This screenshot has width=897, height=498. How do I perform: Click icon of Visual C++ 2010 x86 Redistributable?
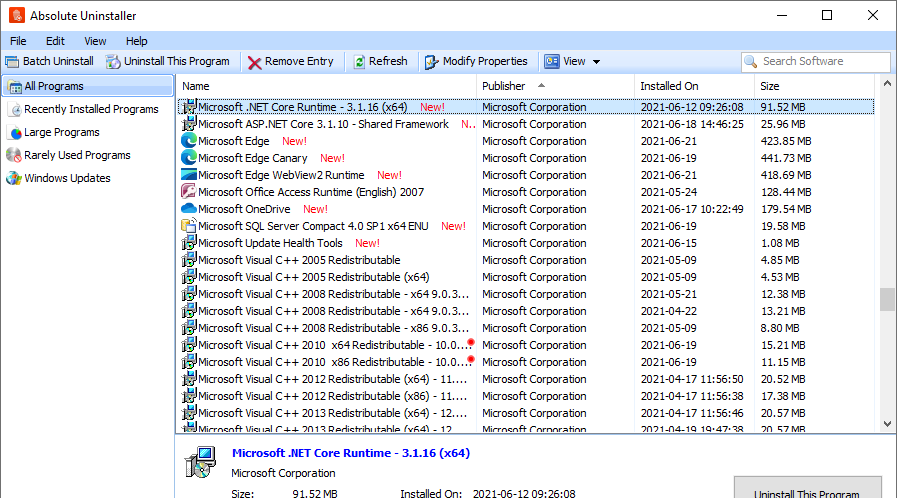click(x=189, y=362)
